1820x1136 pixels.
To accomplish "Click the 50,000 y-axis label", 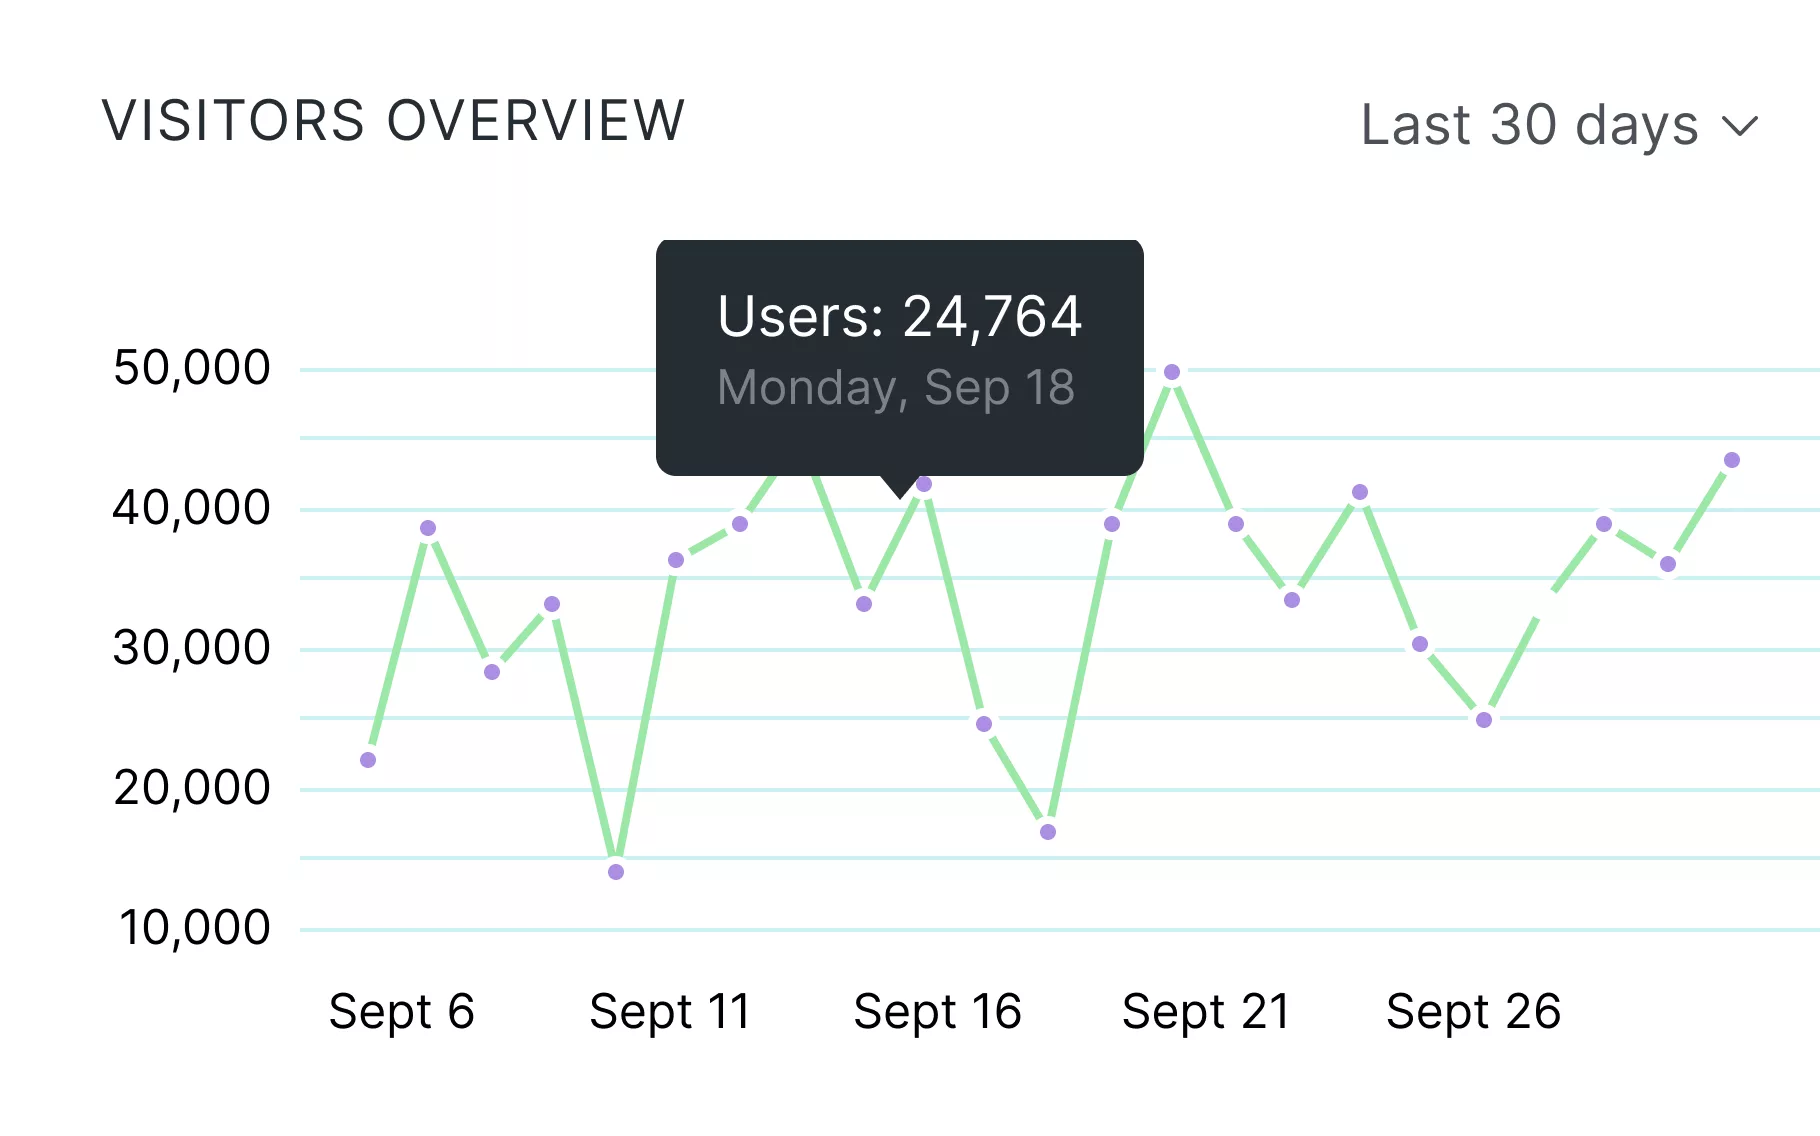I will tap(192, 368).
